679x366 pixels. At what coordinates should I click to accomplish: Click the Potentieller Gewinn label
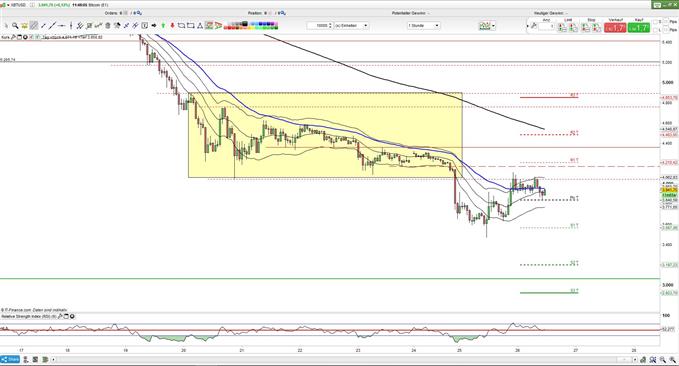click(409, 13)
